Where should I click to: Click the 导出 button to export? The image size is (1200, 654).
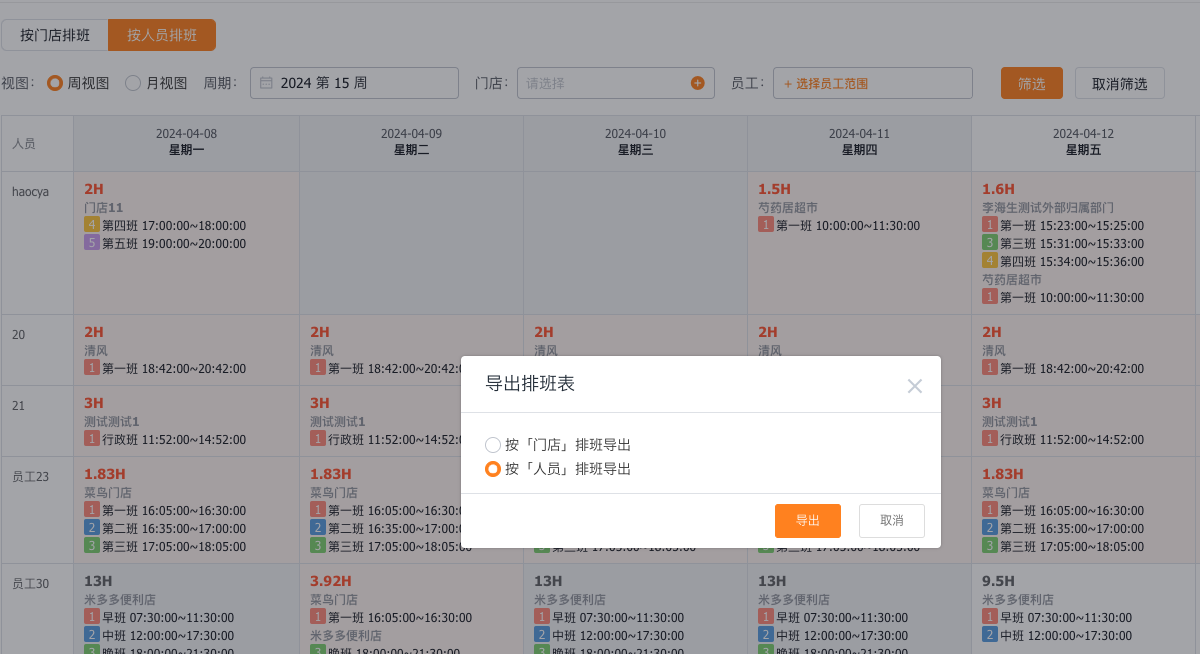click(x=808, y=520)
